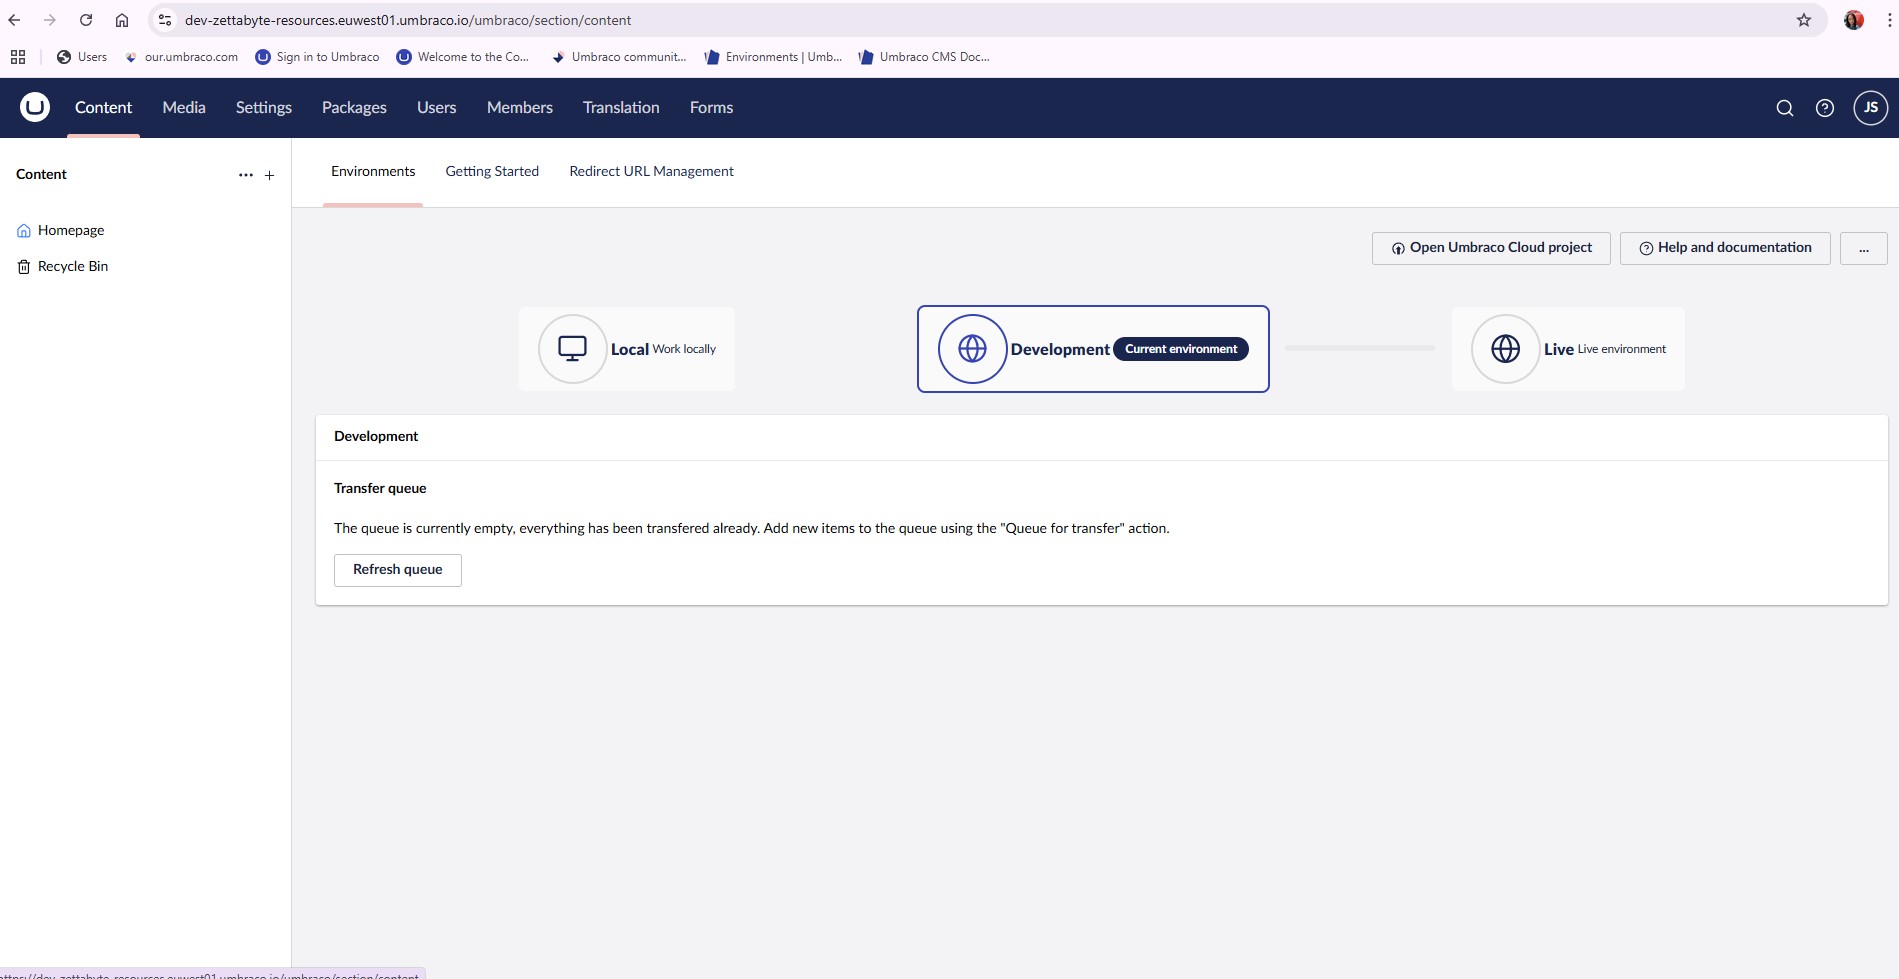Switch to the Media section
Screen dimensions: 1899x979
tap(184, 108)
